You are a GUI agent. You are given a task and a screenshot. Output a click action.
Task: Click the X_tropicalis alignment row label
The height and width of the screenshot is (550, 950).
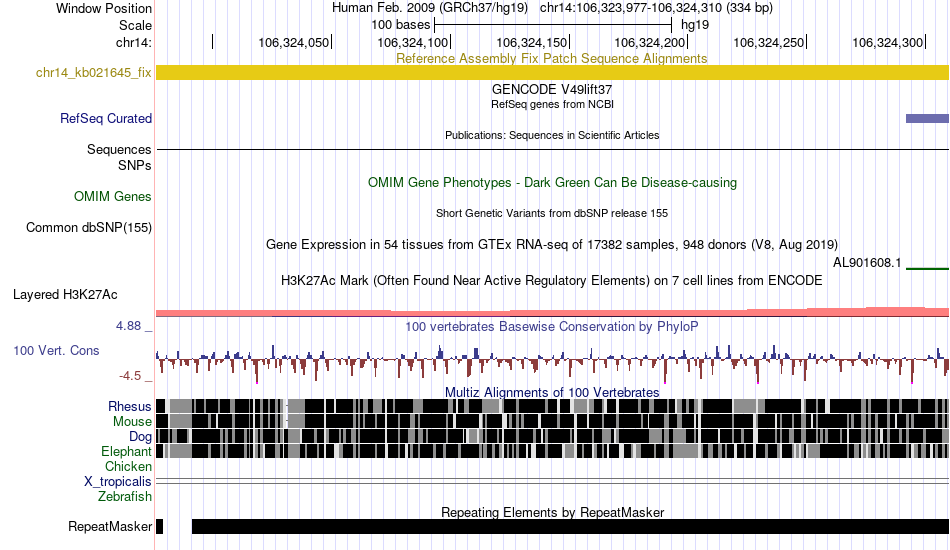tap(118, 482)
